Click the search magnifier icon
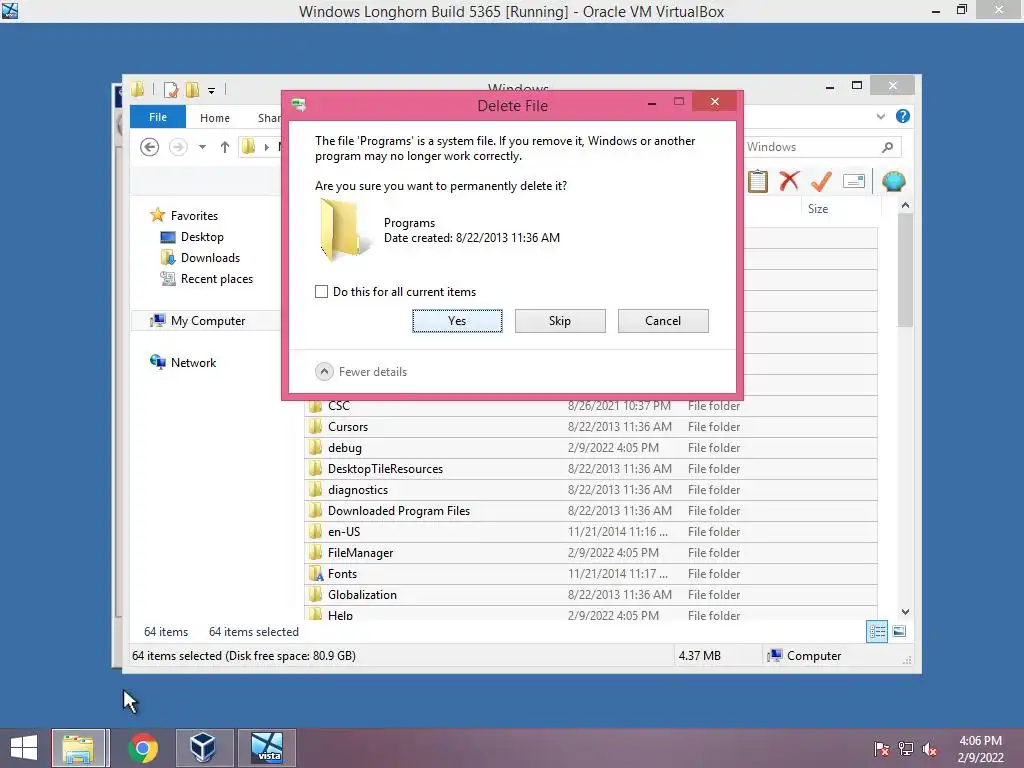Viewport: 1024px width, 768px height. [887, 147]
